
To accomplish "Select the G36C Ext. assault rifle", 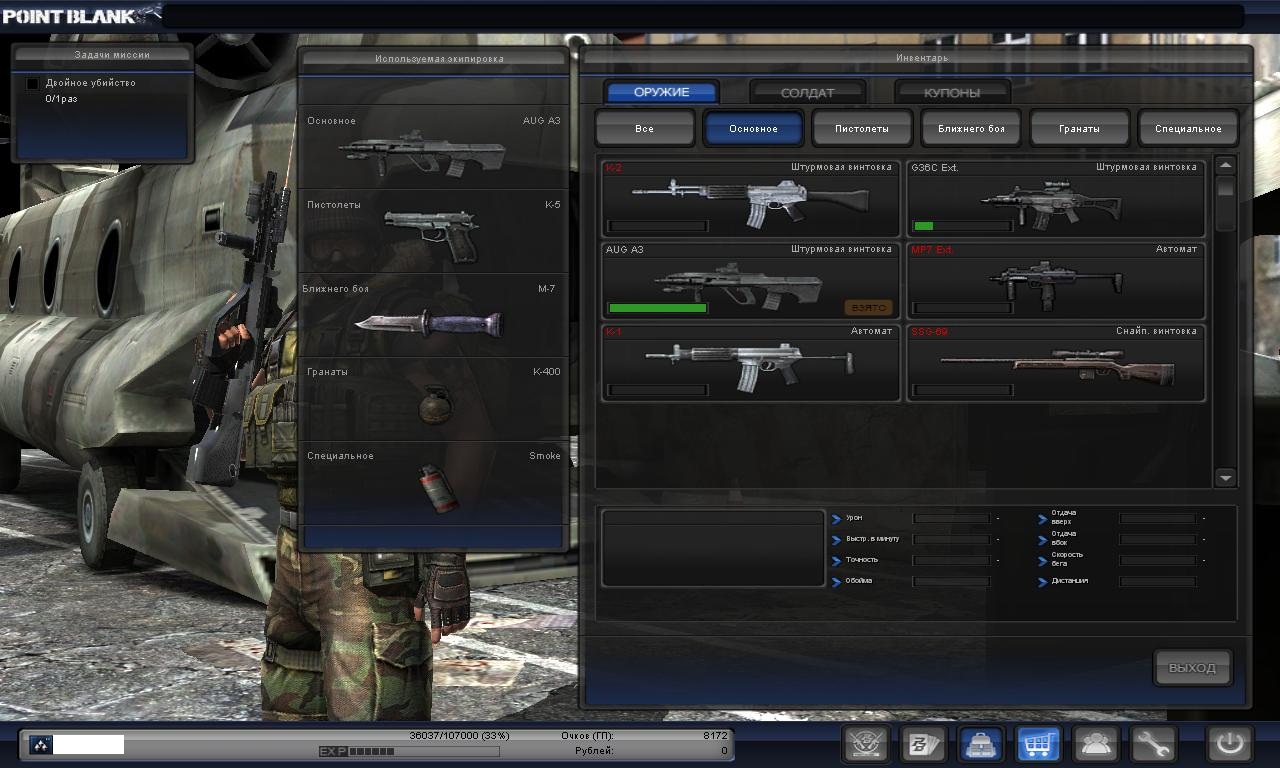I will pyautogui.click(x=1055, y=199).
